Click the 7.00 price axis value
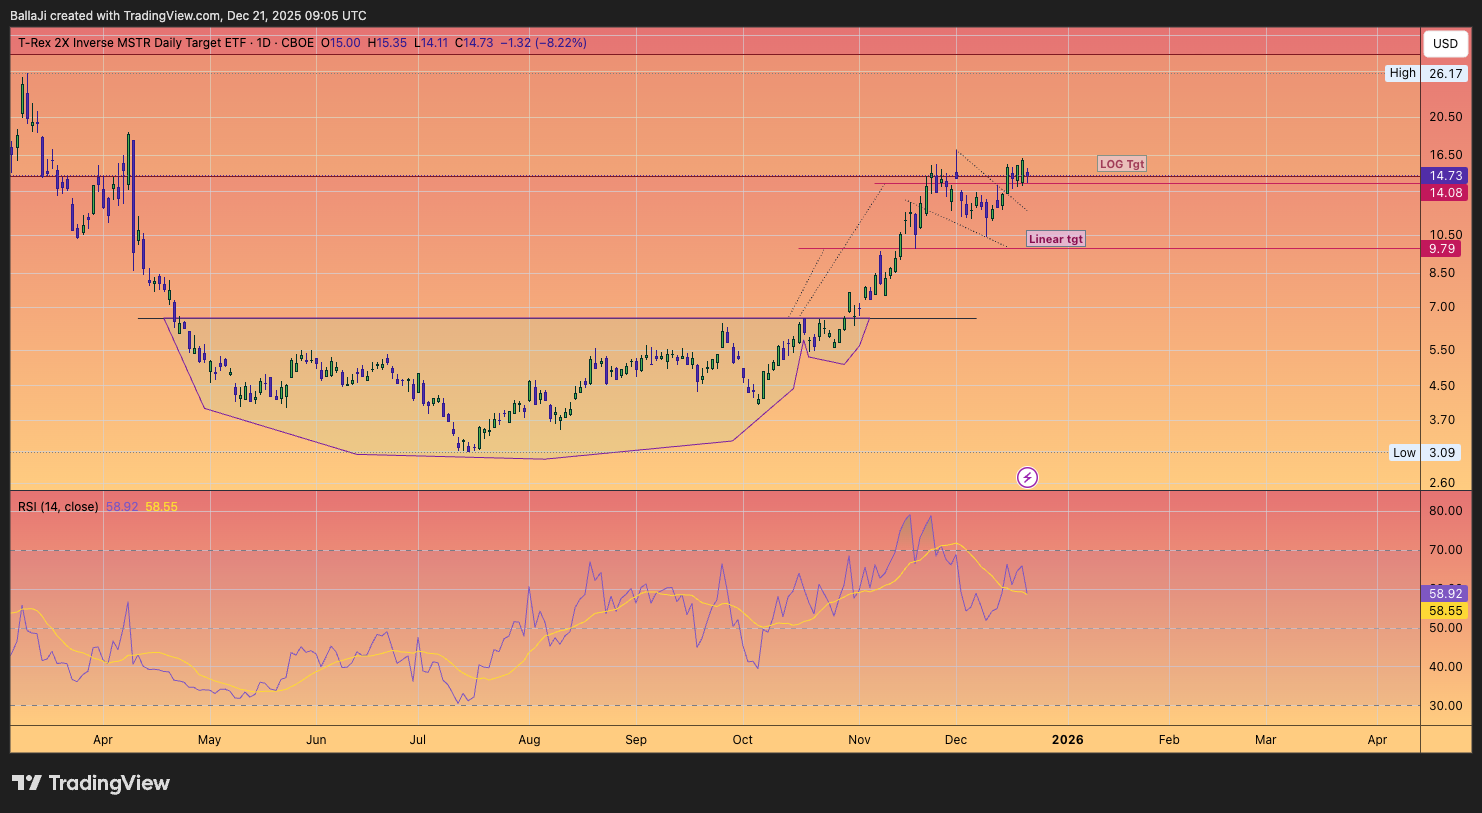The height and width of the screenshot is (813, 1482). coord(1442,307)
